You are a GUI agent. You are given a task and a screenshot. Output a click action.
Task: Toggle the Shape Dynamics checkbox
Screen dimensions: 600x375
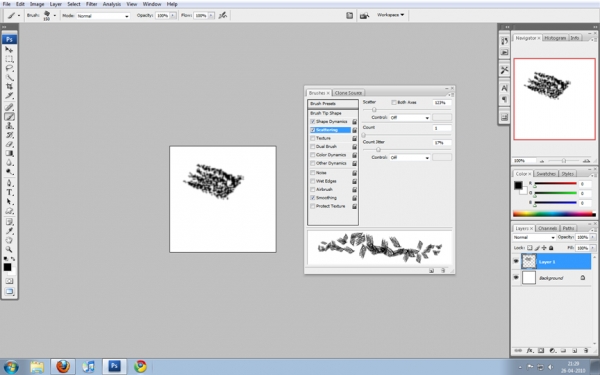(313, 121)
